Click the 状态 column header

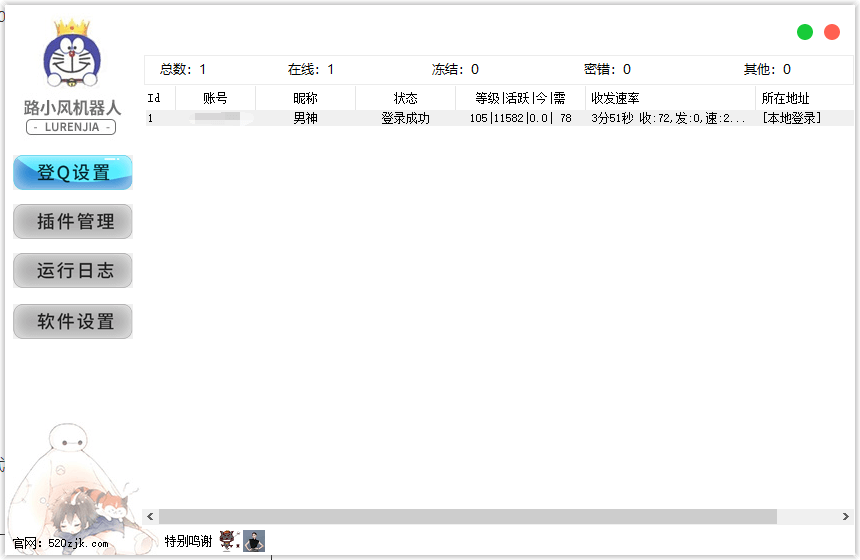405,98
